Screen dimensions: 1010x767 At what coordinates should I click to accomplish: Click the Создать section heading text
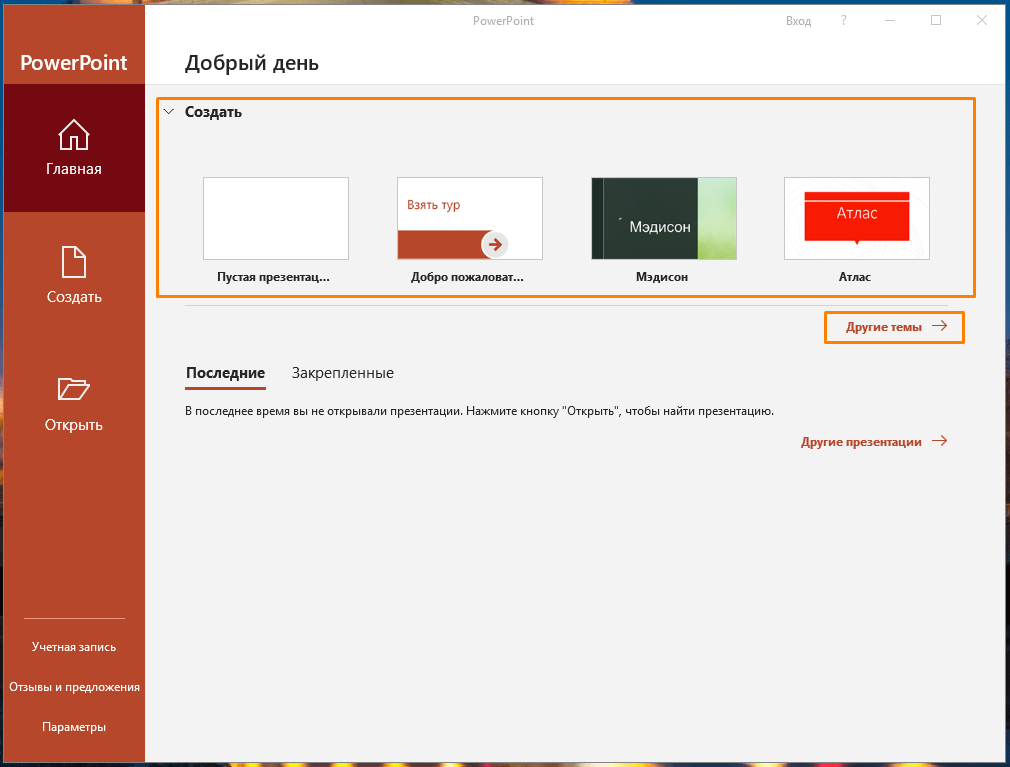[x=213, y=112]
